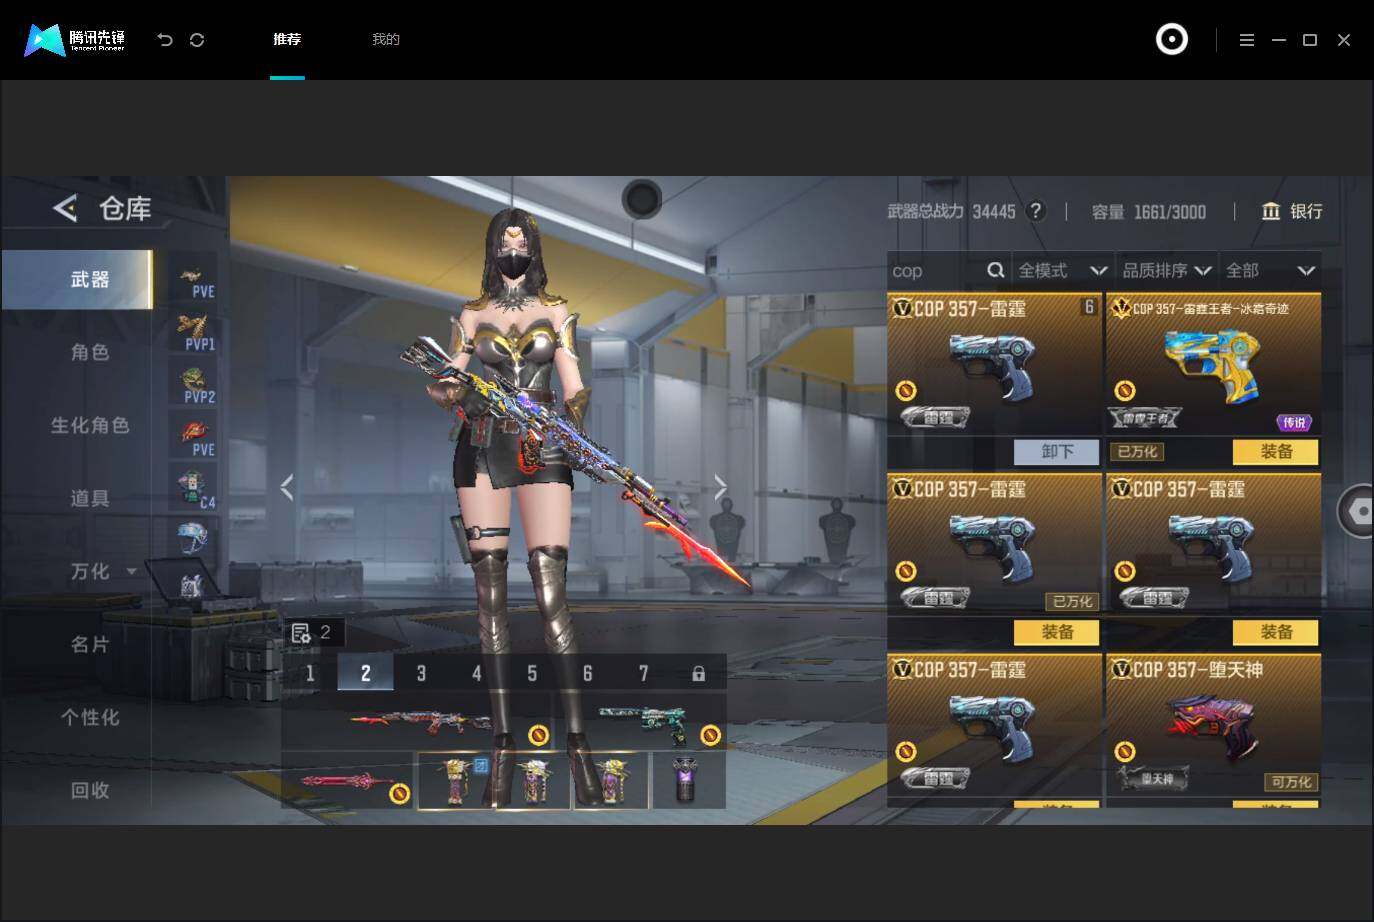Switch to loadout slot 6
Image resolution: width=1374 pixels, height=922 pixels.
[587, 673]
